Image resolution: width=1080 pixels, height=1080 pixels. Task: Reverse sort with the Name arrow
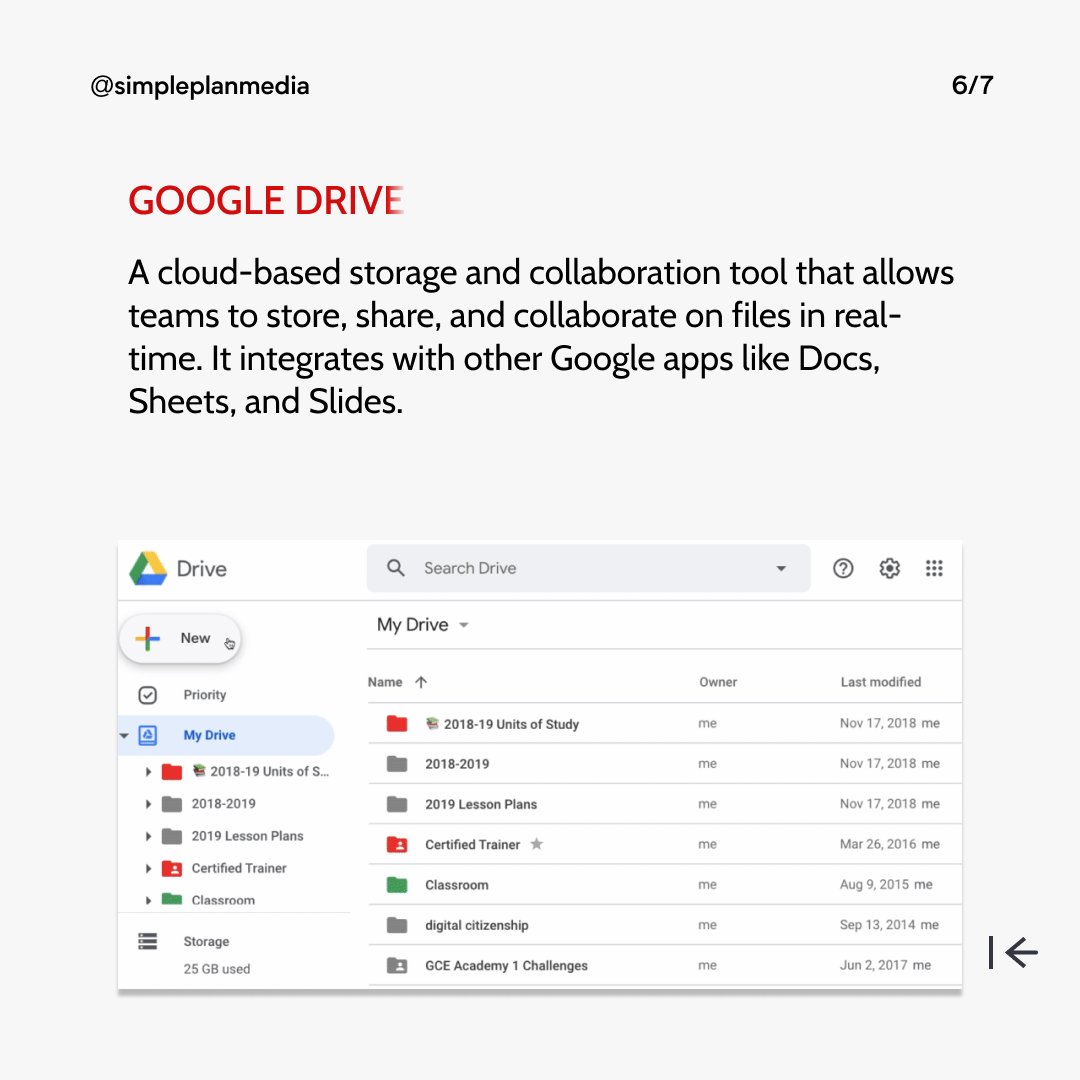pyautogui.click(x=421, y=682)
